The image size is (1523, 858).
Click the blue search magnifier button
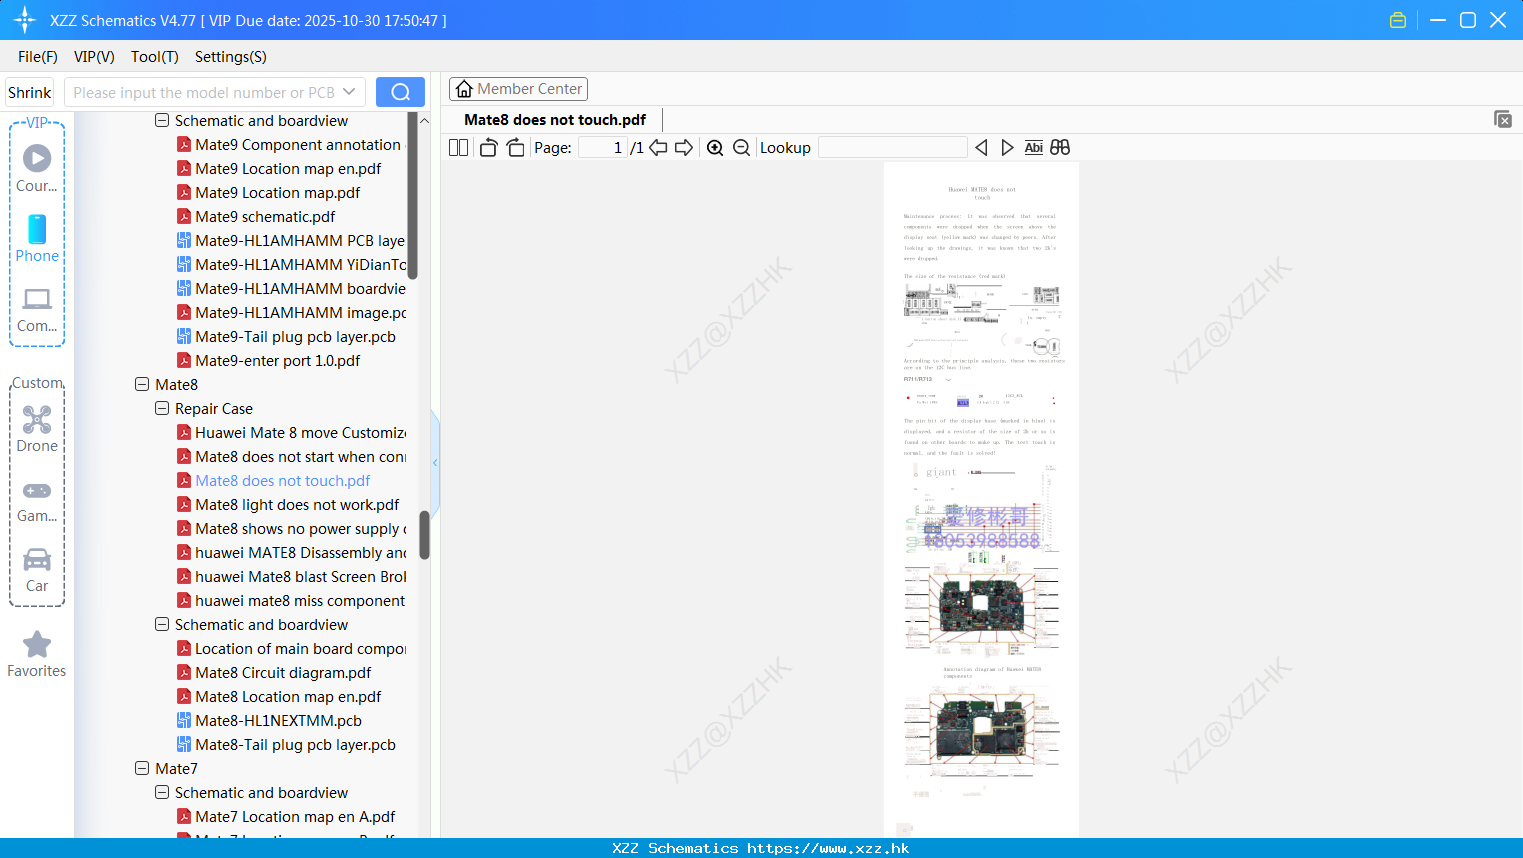pyautogui.click(x=400, y=92)
